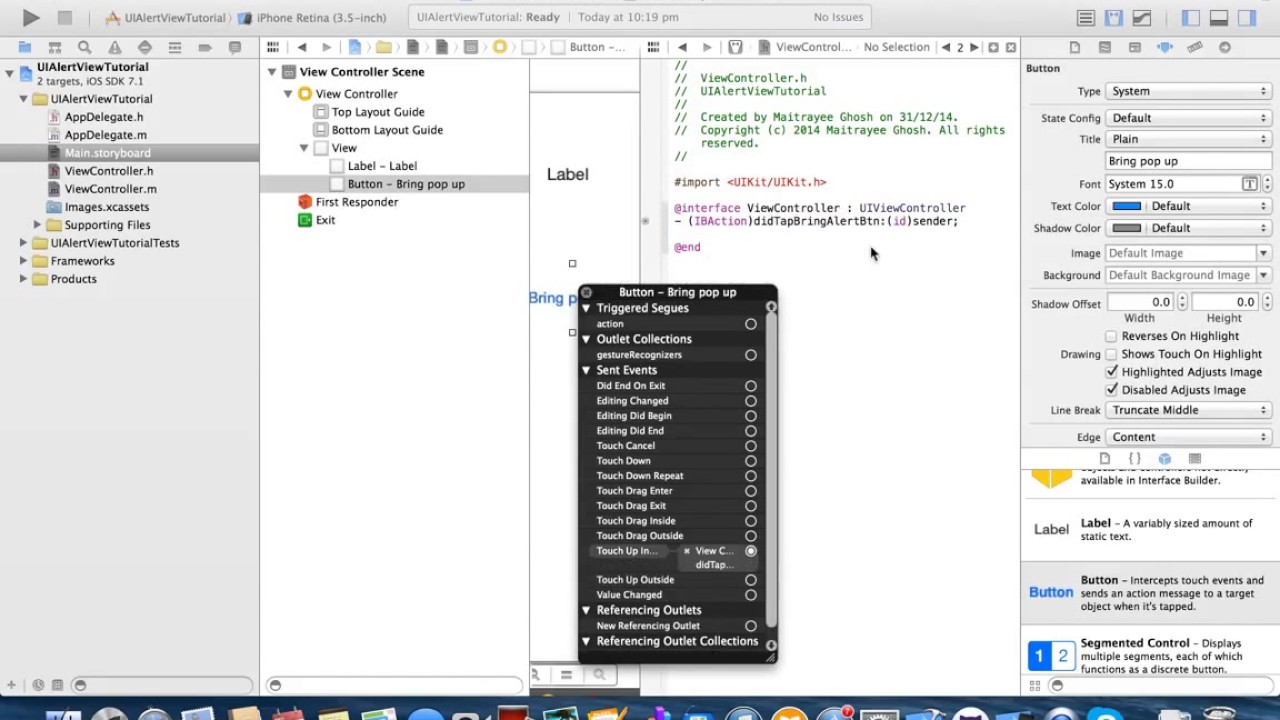
Task: Open the File Template library
Action: 1105,458
